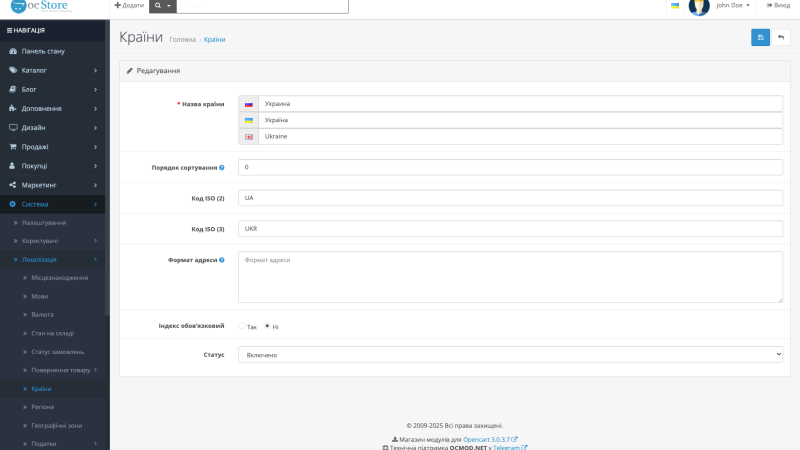Click the Opencart 3.0.3.7 footer link

pos(490,439)
